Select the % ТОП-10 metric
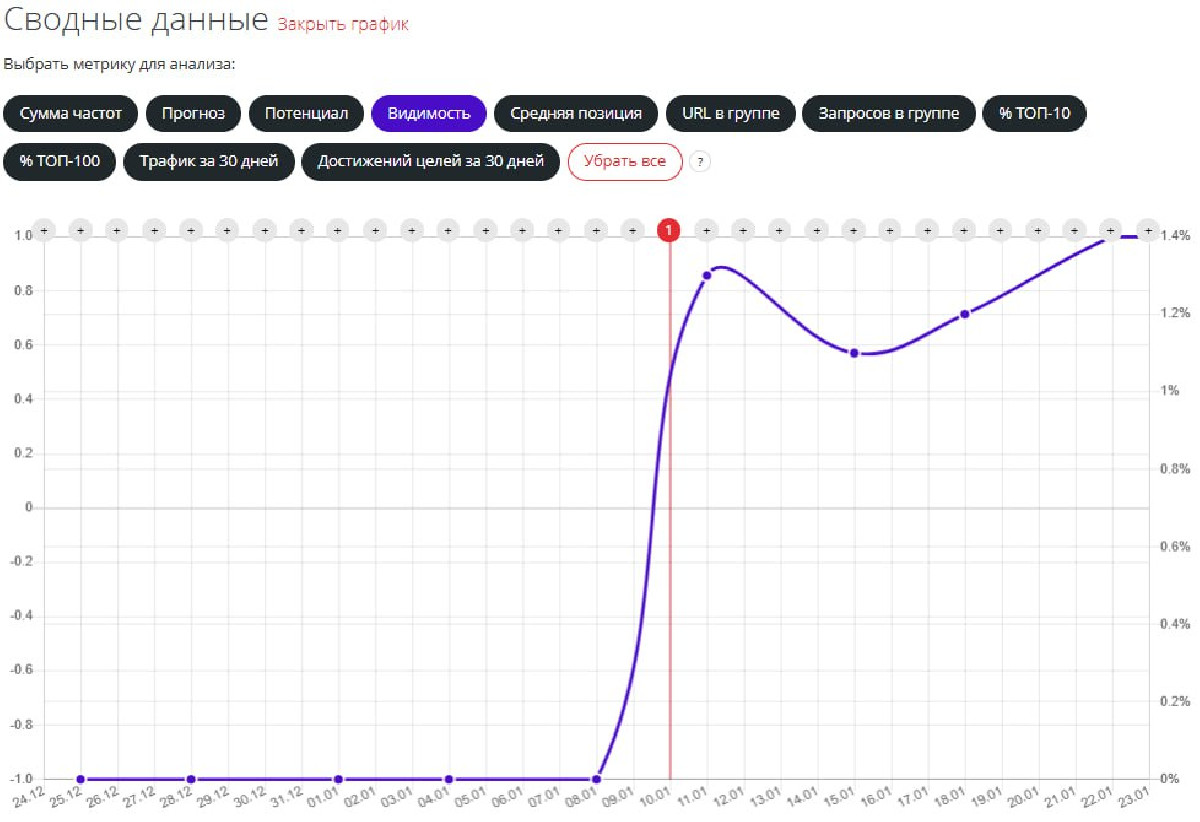 point(1035,113)
